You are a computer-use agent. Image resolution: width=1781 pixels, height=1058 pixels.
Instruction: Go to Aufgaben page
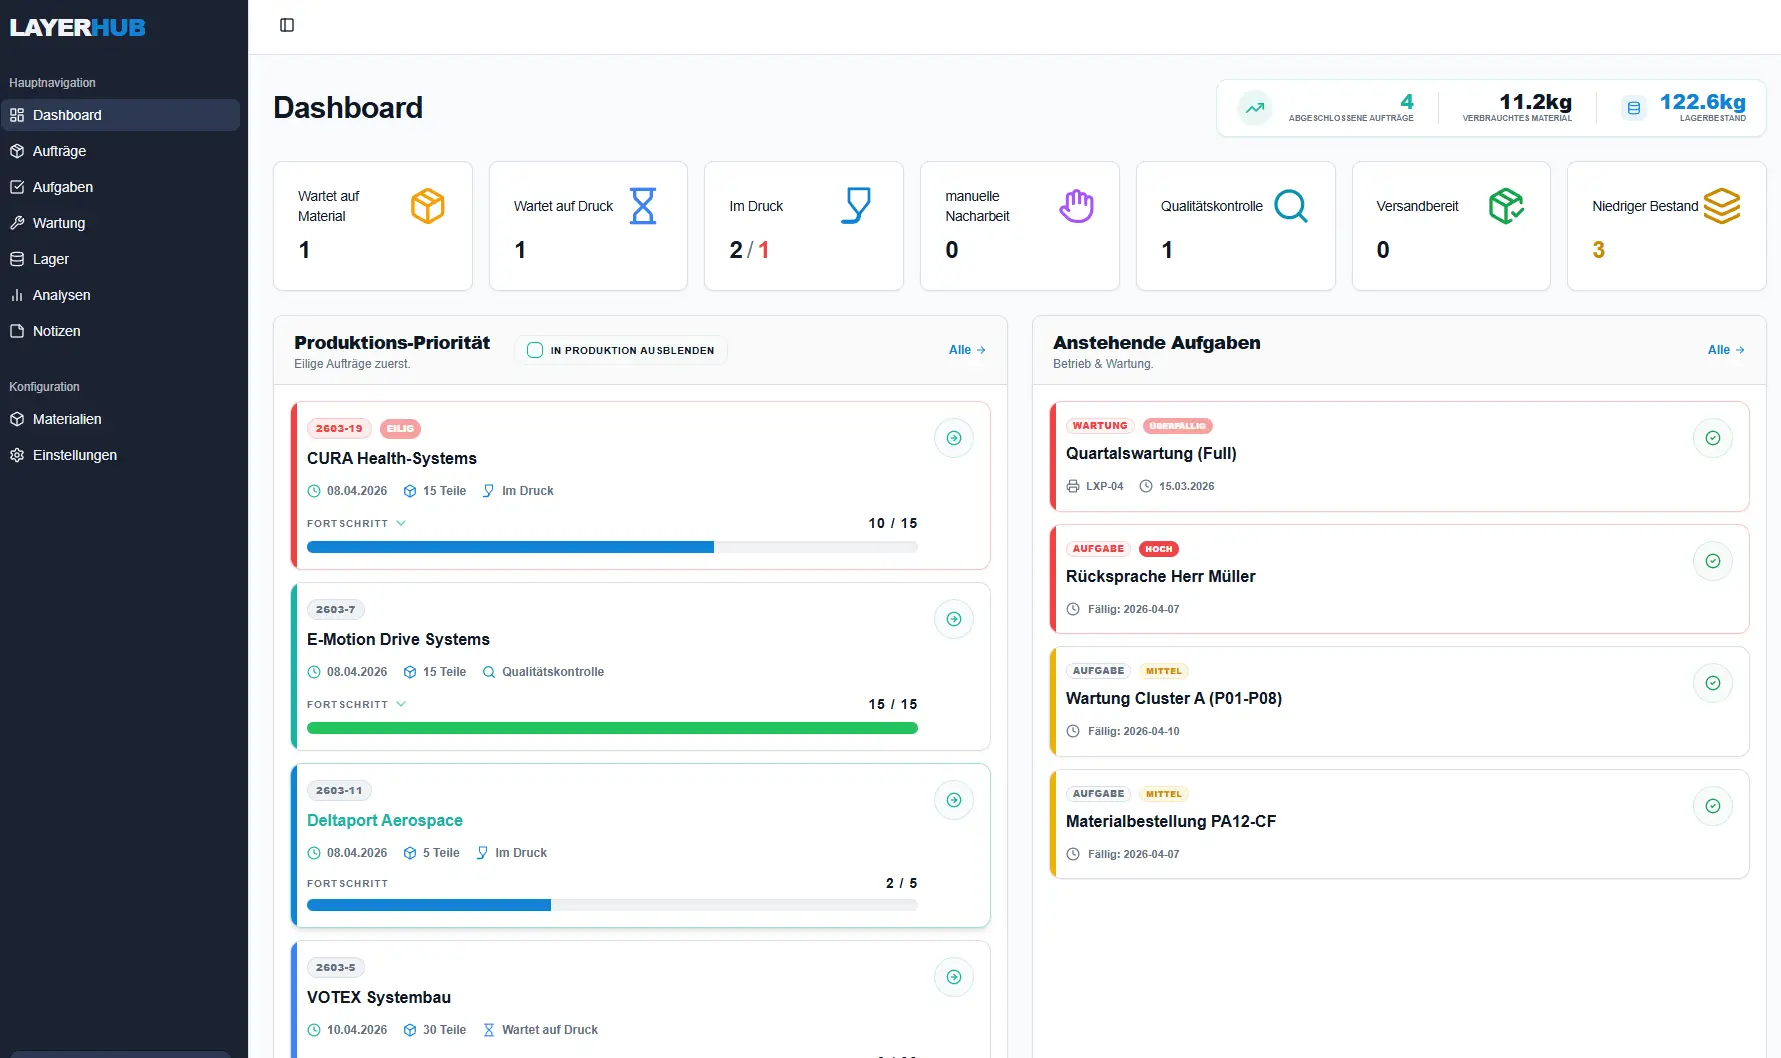[x=120, y=187]
